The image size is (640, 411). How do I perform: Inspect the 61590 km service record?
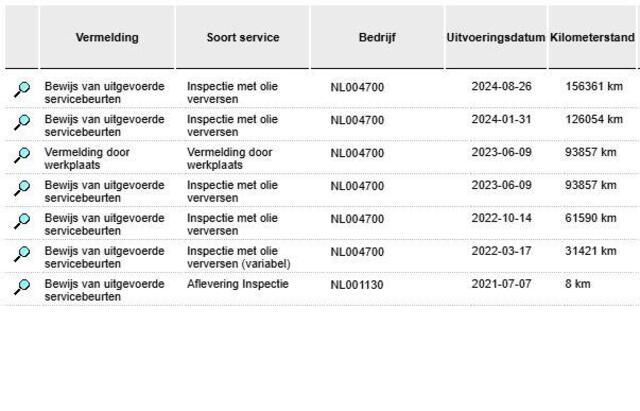point(21,222)
